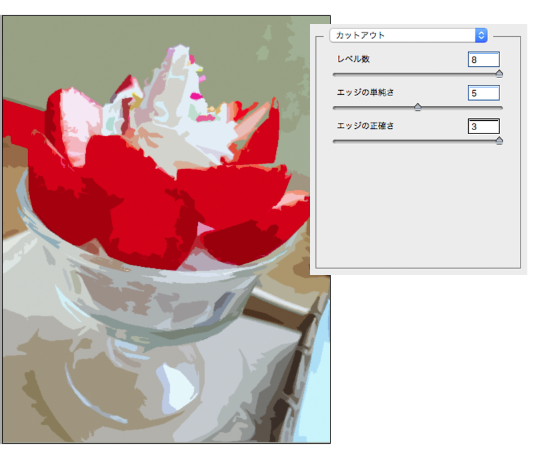Image resolution: width=538 pixels, height=457 pixels.
Task: Click the empty area of the filter options panel
Action: coord(418,206)
